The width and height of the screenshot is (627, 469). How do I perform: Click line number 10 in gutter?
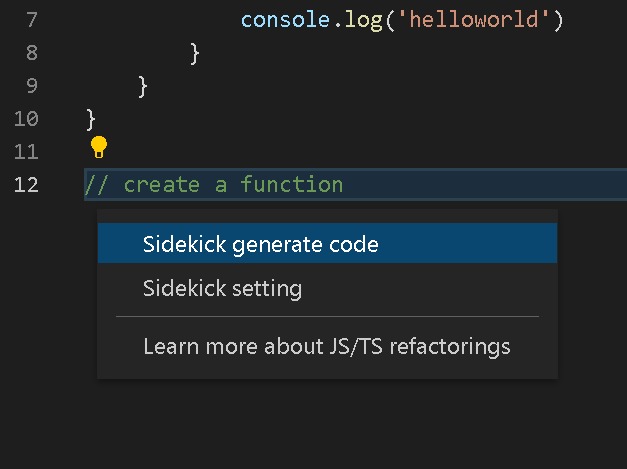coord(26,119)
